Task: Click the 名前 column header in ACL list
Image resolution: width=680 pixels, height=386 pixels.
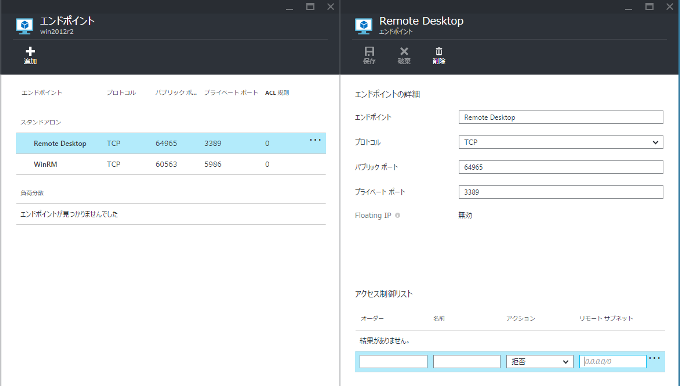Action: (x=439, y=318)
